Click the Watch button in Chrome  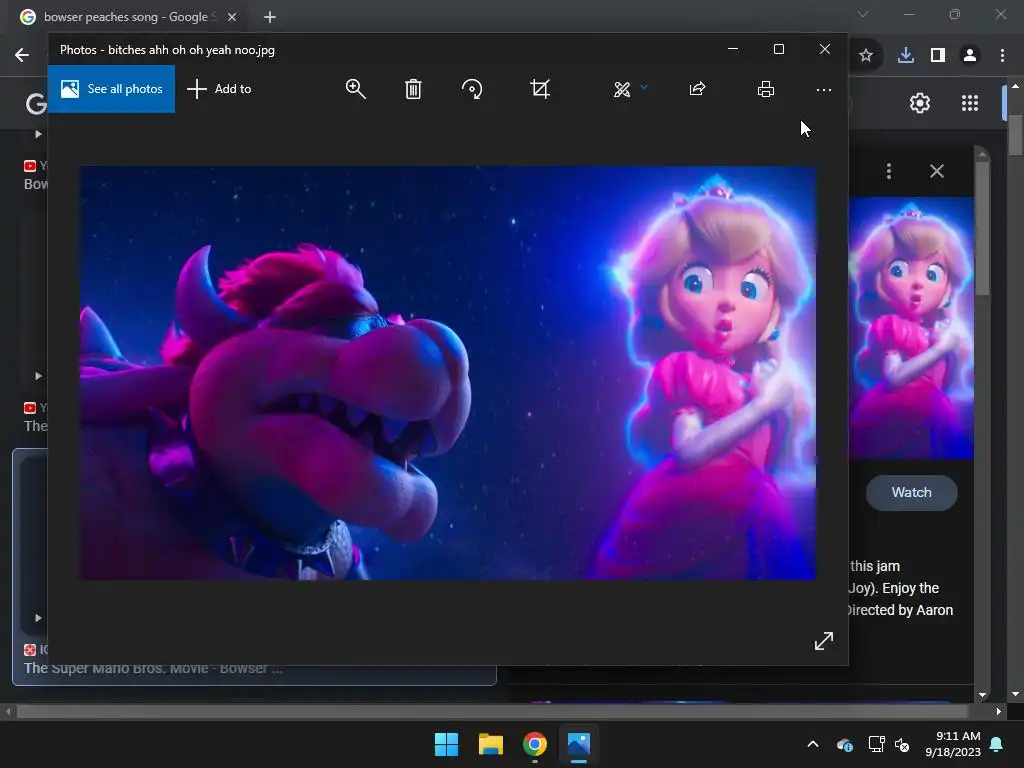point(912,492)
